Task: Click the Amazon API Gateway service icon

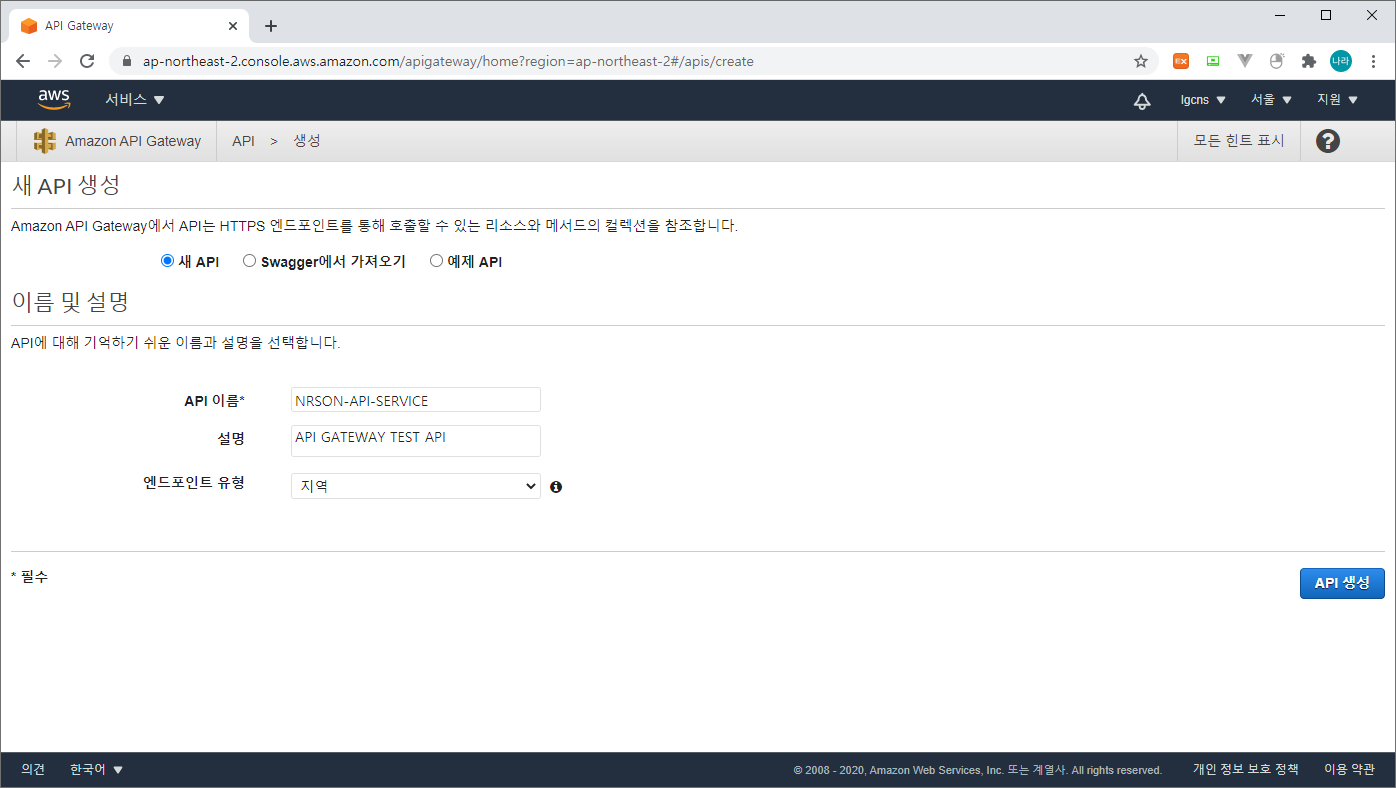Action: pyautogui.click(x=44, y=141)
